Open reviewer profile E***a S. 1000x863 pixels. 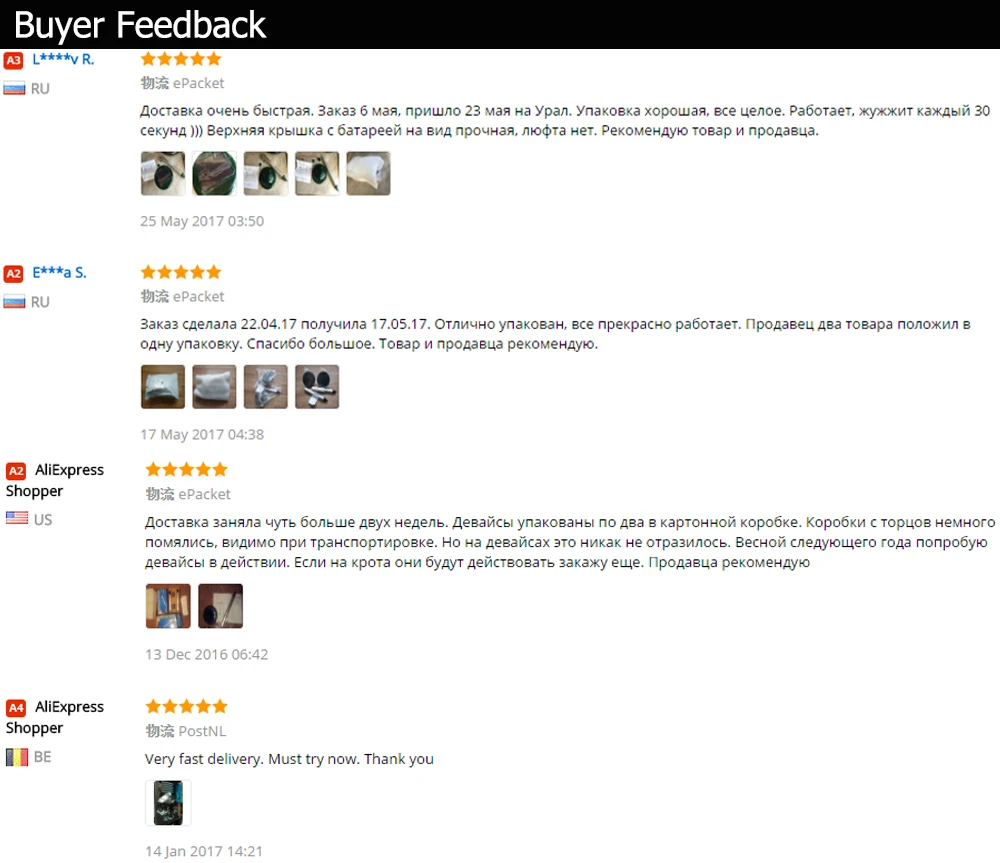(59, 272)
